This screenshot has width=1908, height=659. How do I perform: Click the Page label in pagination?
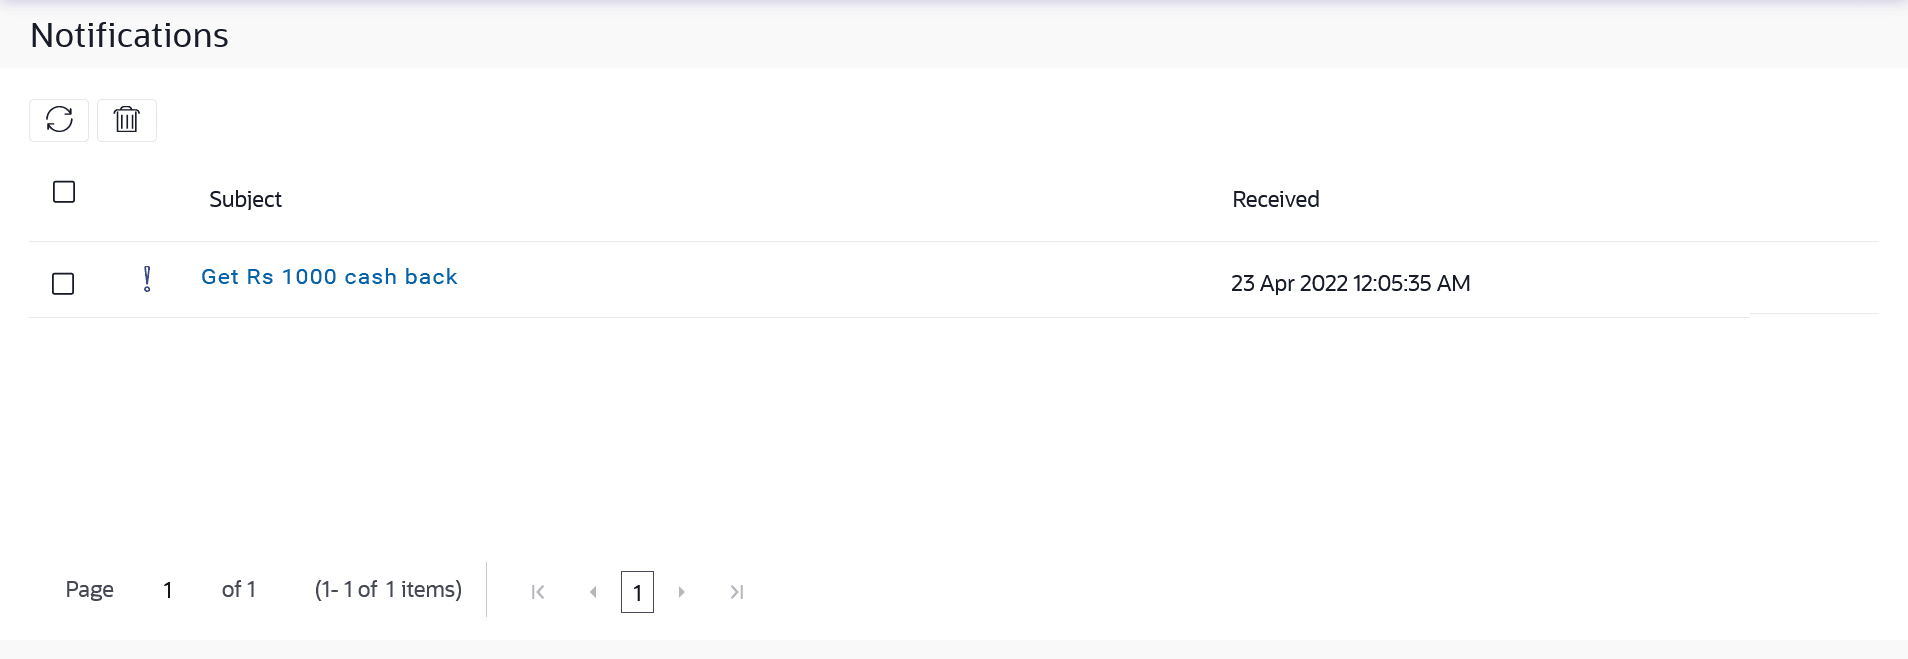pos(89,590)
